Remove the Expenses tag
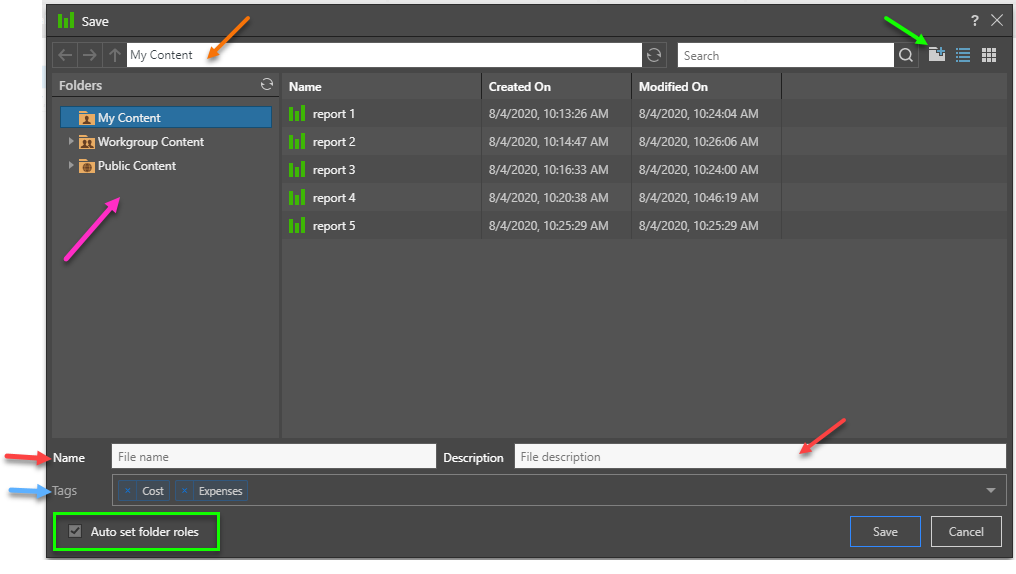1016x574 pixels. [185, 491]
